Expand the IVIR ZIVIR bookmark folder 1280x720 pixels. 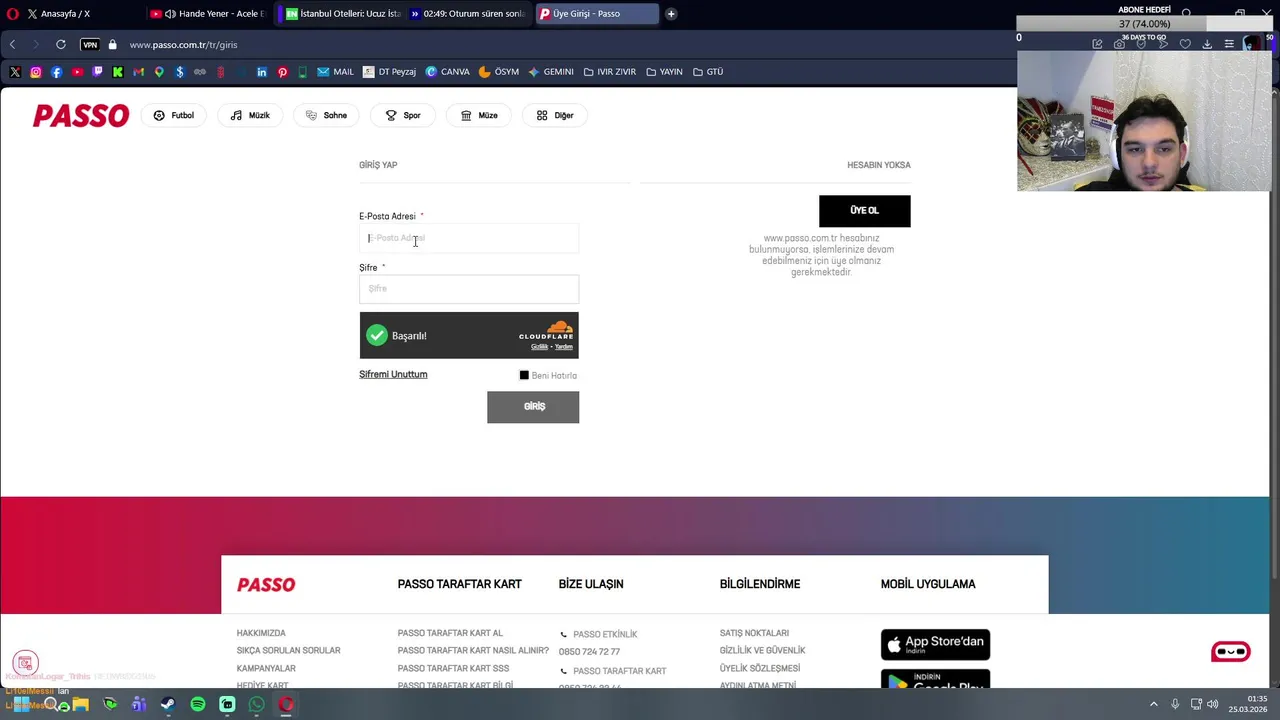click(609, 72)
